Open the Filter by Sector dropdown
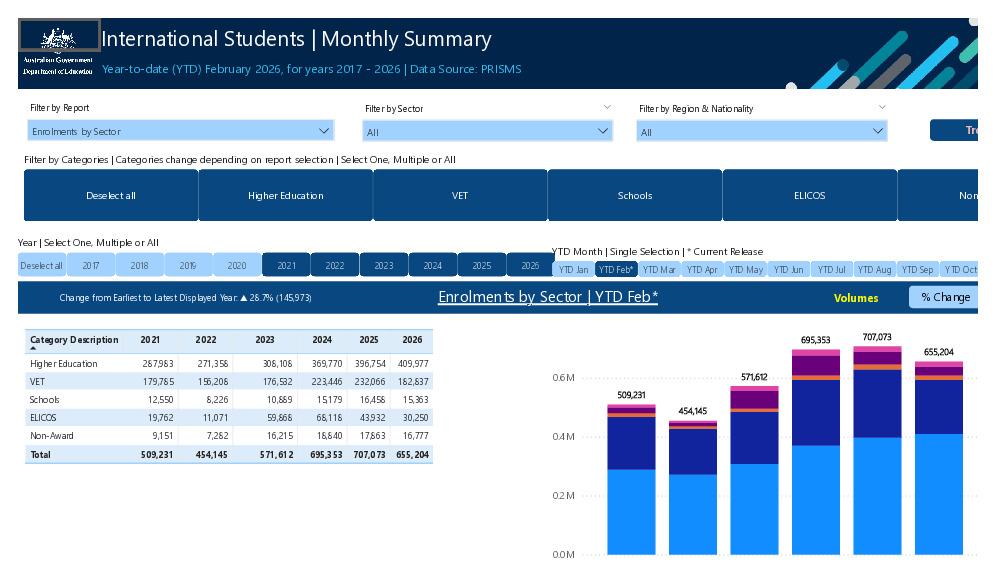This screenshot has height=576, width=996. pos(487,131)
